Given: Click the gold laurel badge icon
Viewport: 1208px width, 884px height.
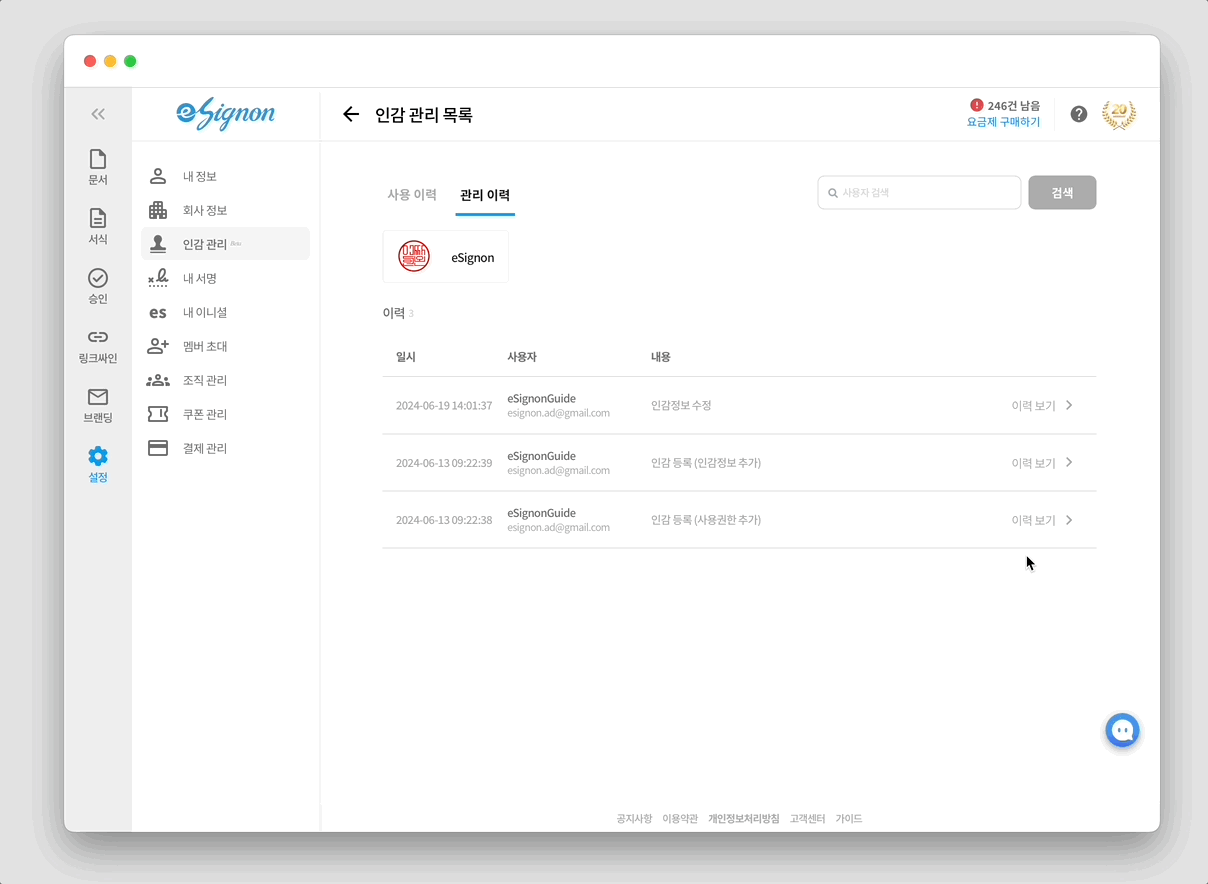Looking at the screenshot, I should point(1119,114).
